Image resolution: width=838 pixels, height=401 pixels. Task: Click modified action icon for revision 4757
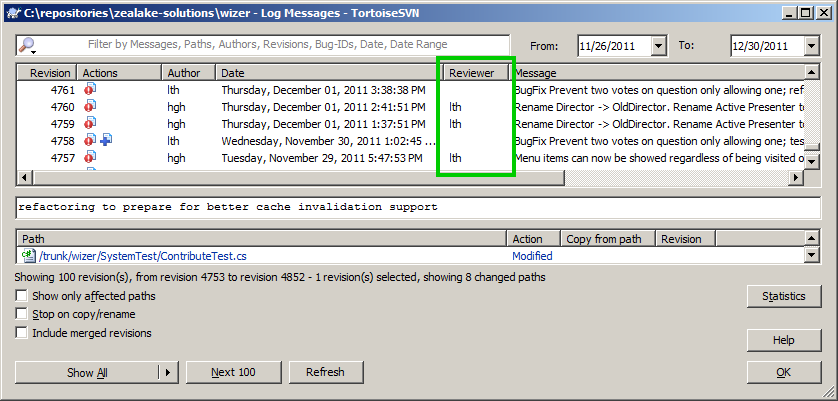pos(90,158)
